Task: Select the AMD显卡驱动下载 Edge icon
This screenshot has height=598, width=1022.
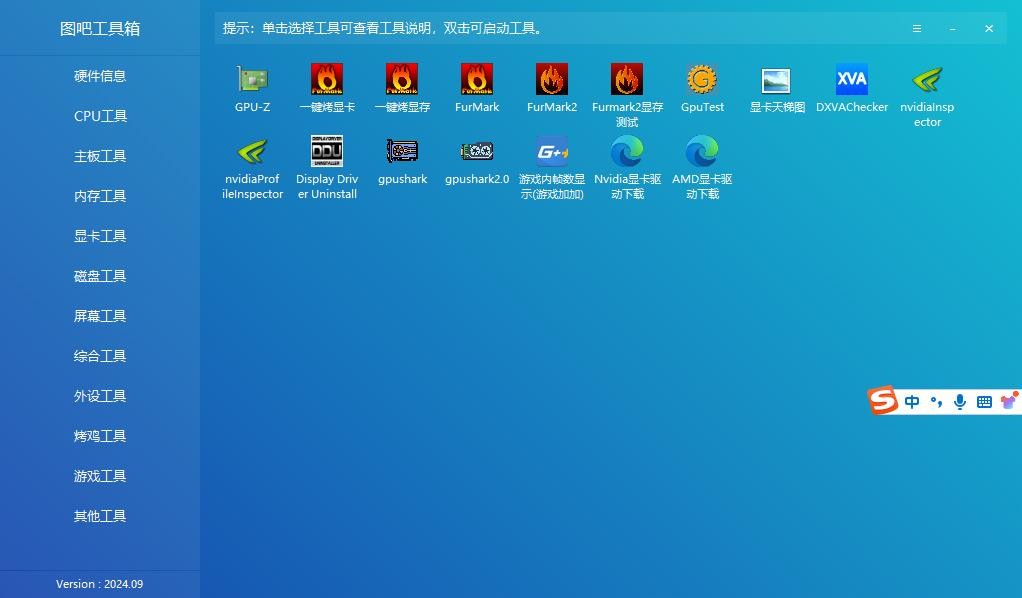Action: [x=702, y=151]
